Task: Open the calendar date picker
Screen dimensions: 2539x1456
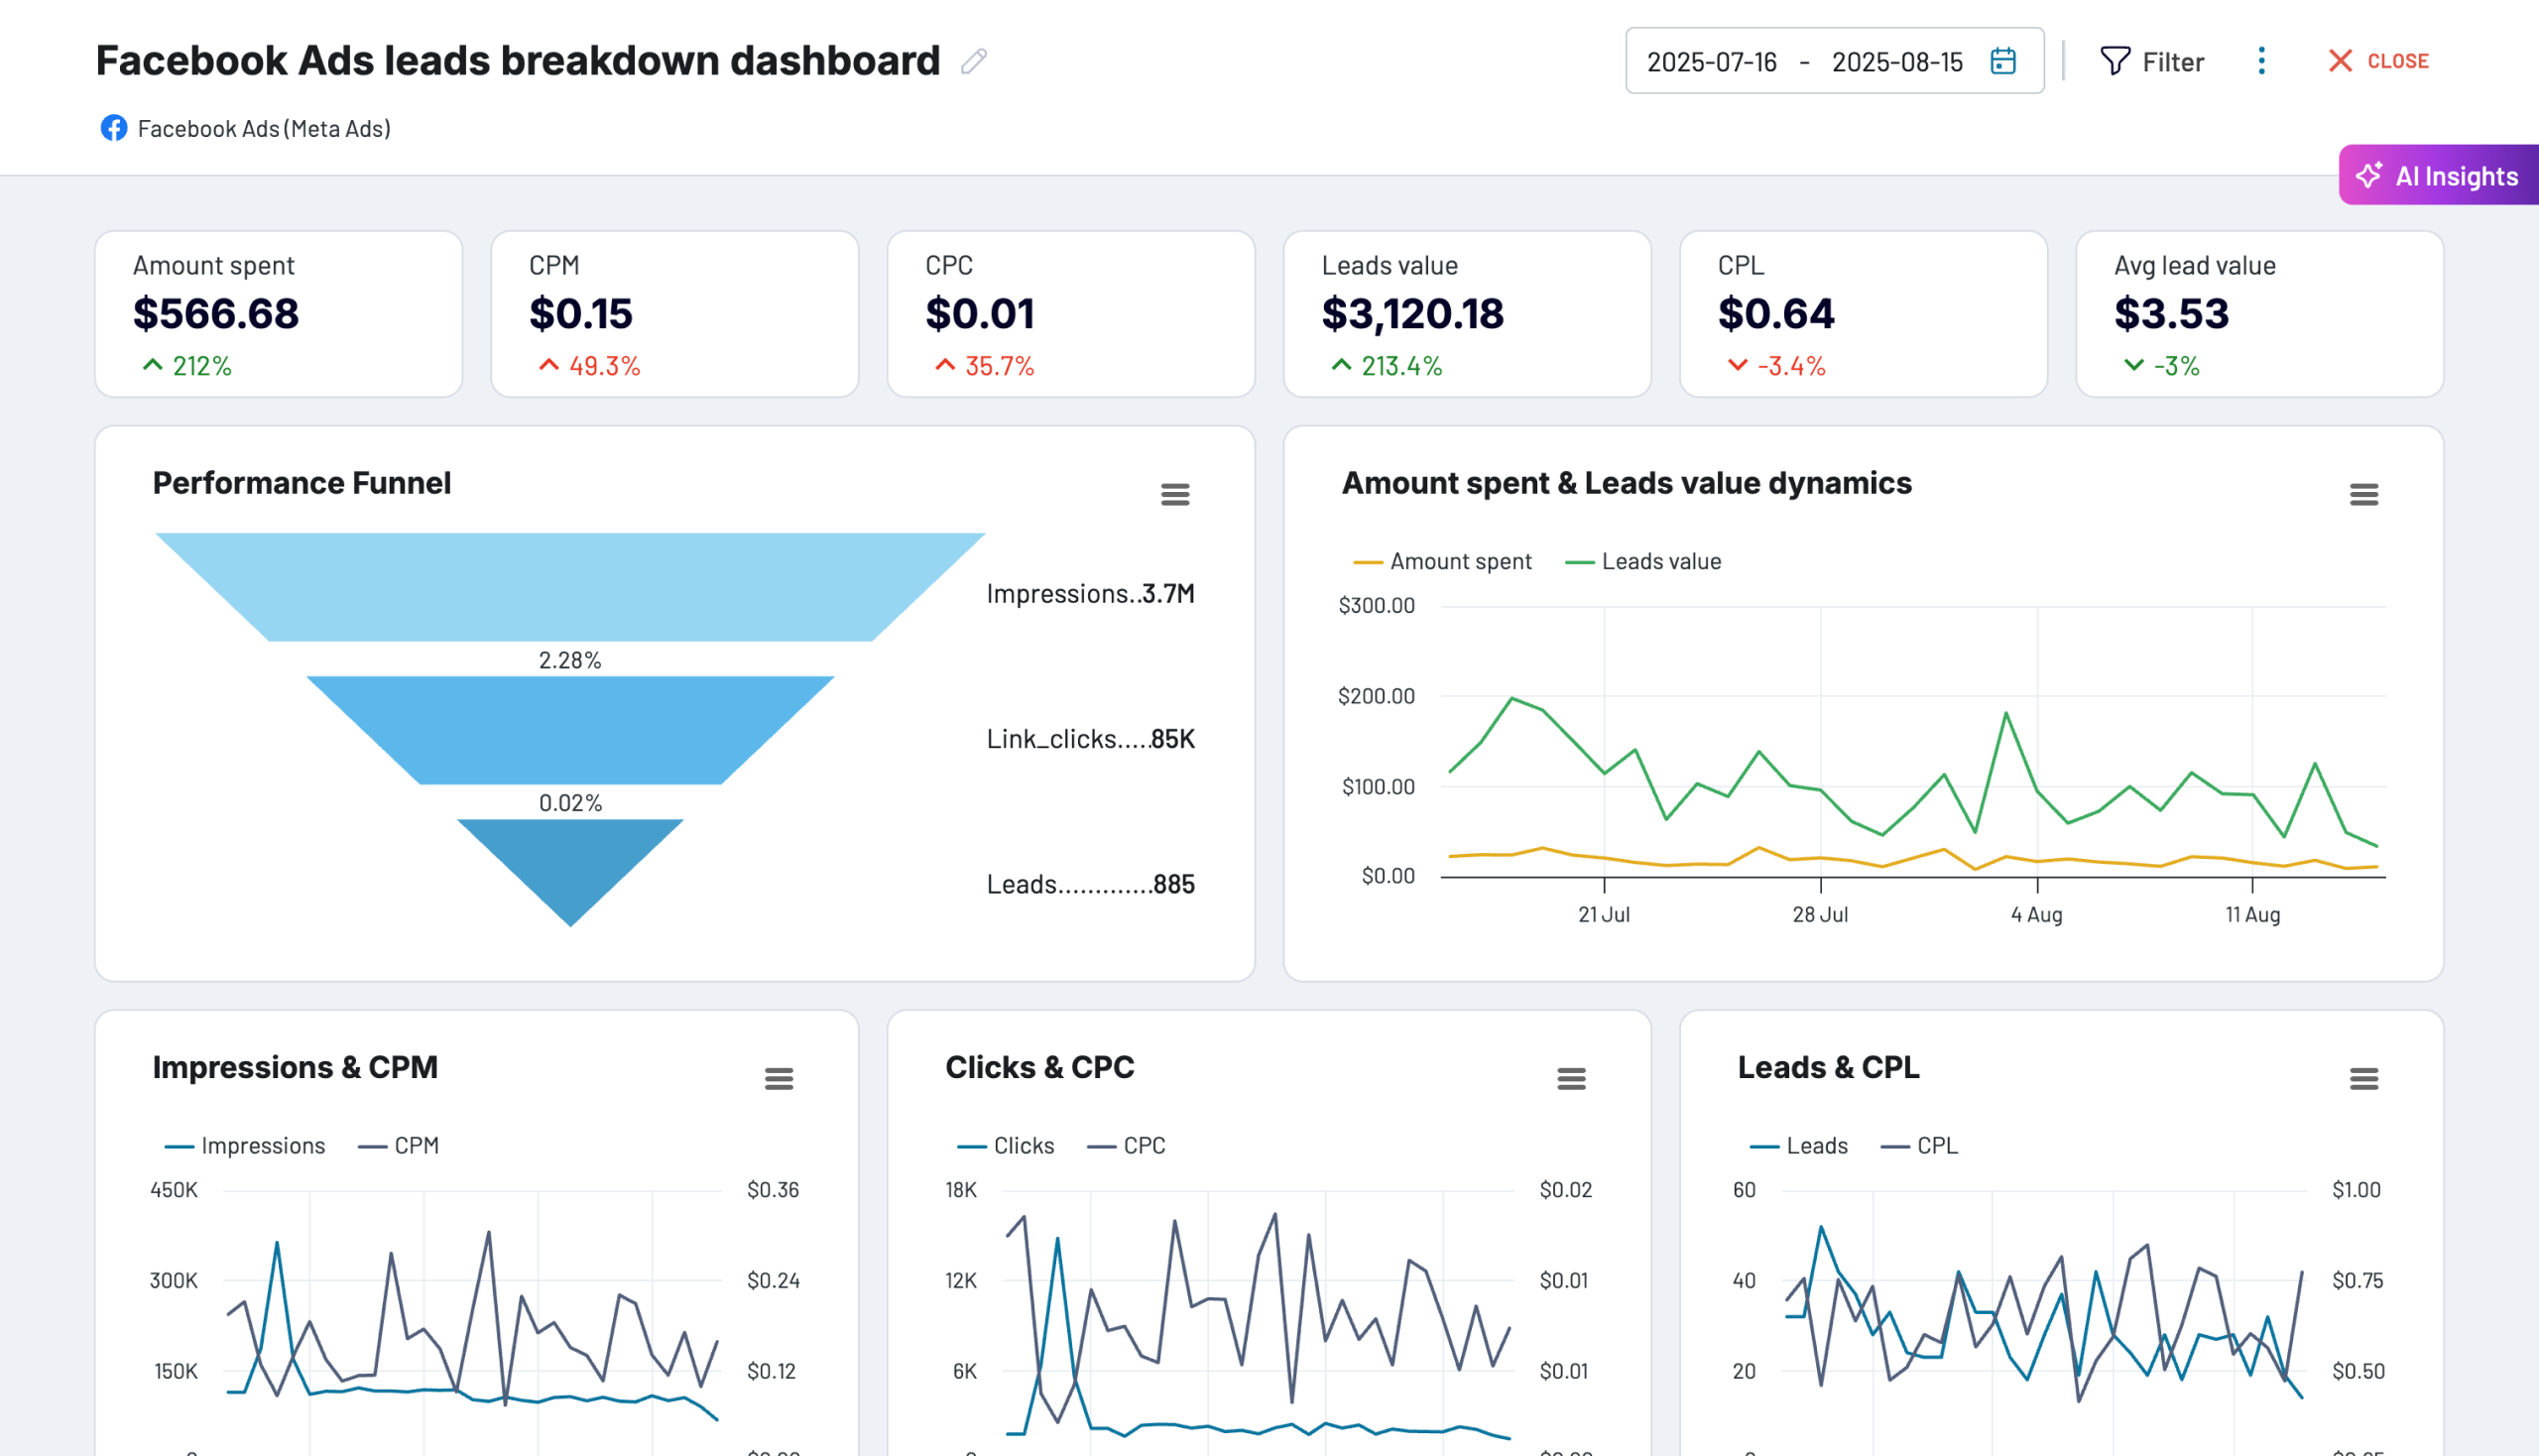Action: click(x=2003, y=61)
